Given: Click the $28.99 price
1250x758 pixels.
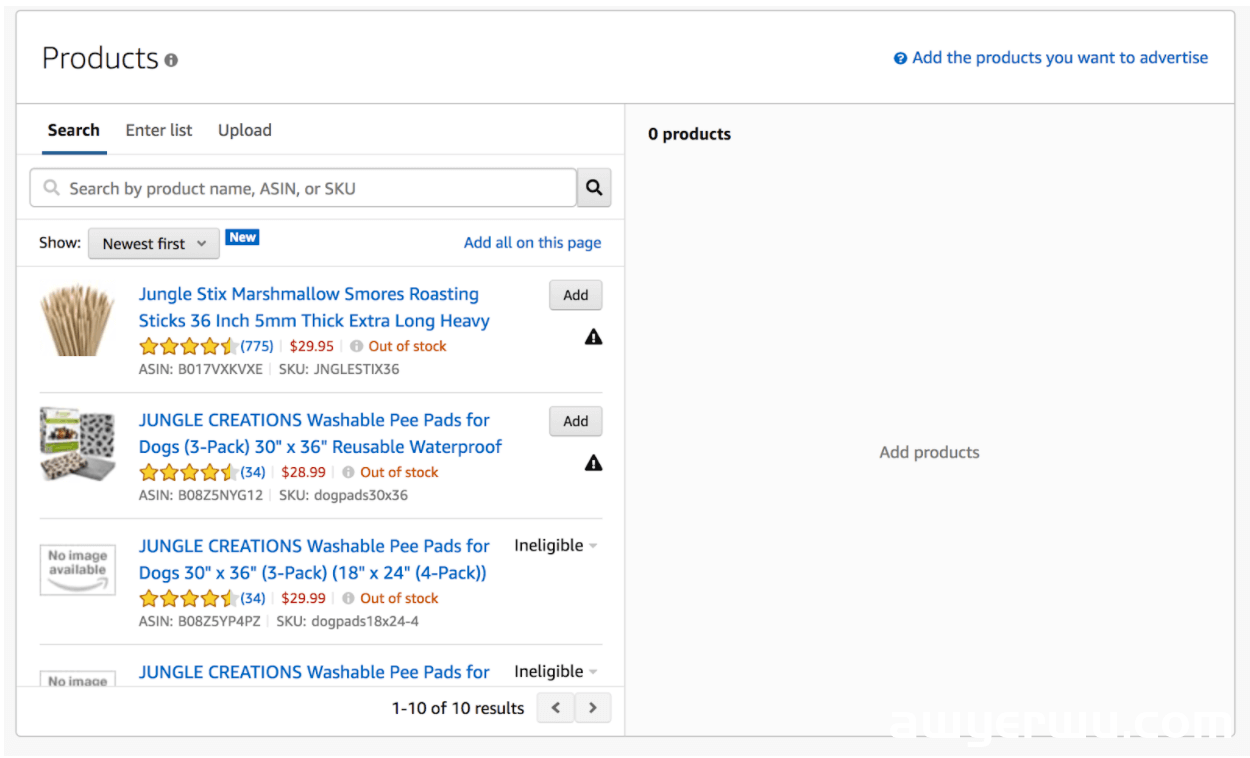Looking at the screenshot, I should coord(304,472).
